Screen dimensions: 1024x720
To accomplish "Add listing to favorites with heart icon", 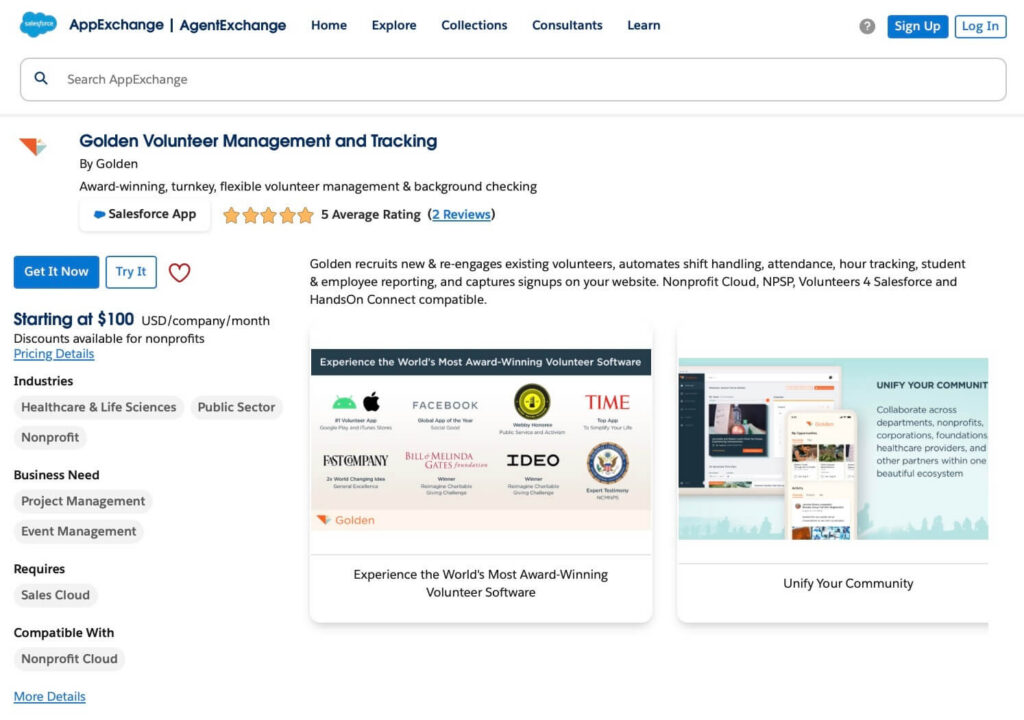I will 180,272.
